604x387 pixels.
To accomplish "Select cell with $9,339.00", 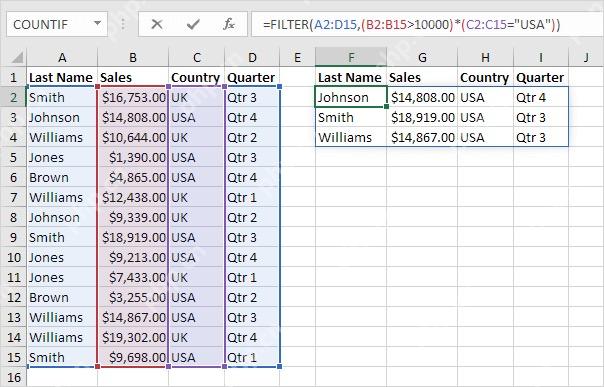I will click(133, 218).
